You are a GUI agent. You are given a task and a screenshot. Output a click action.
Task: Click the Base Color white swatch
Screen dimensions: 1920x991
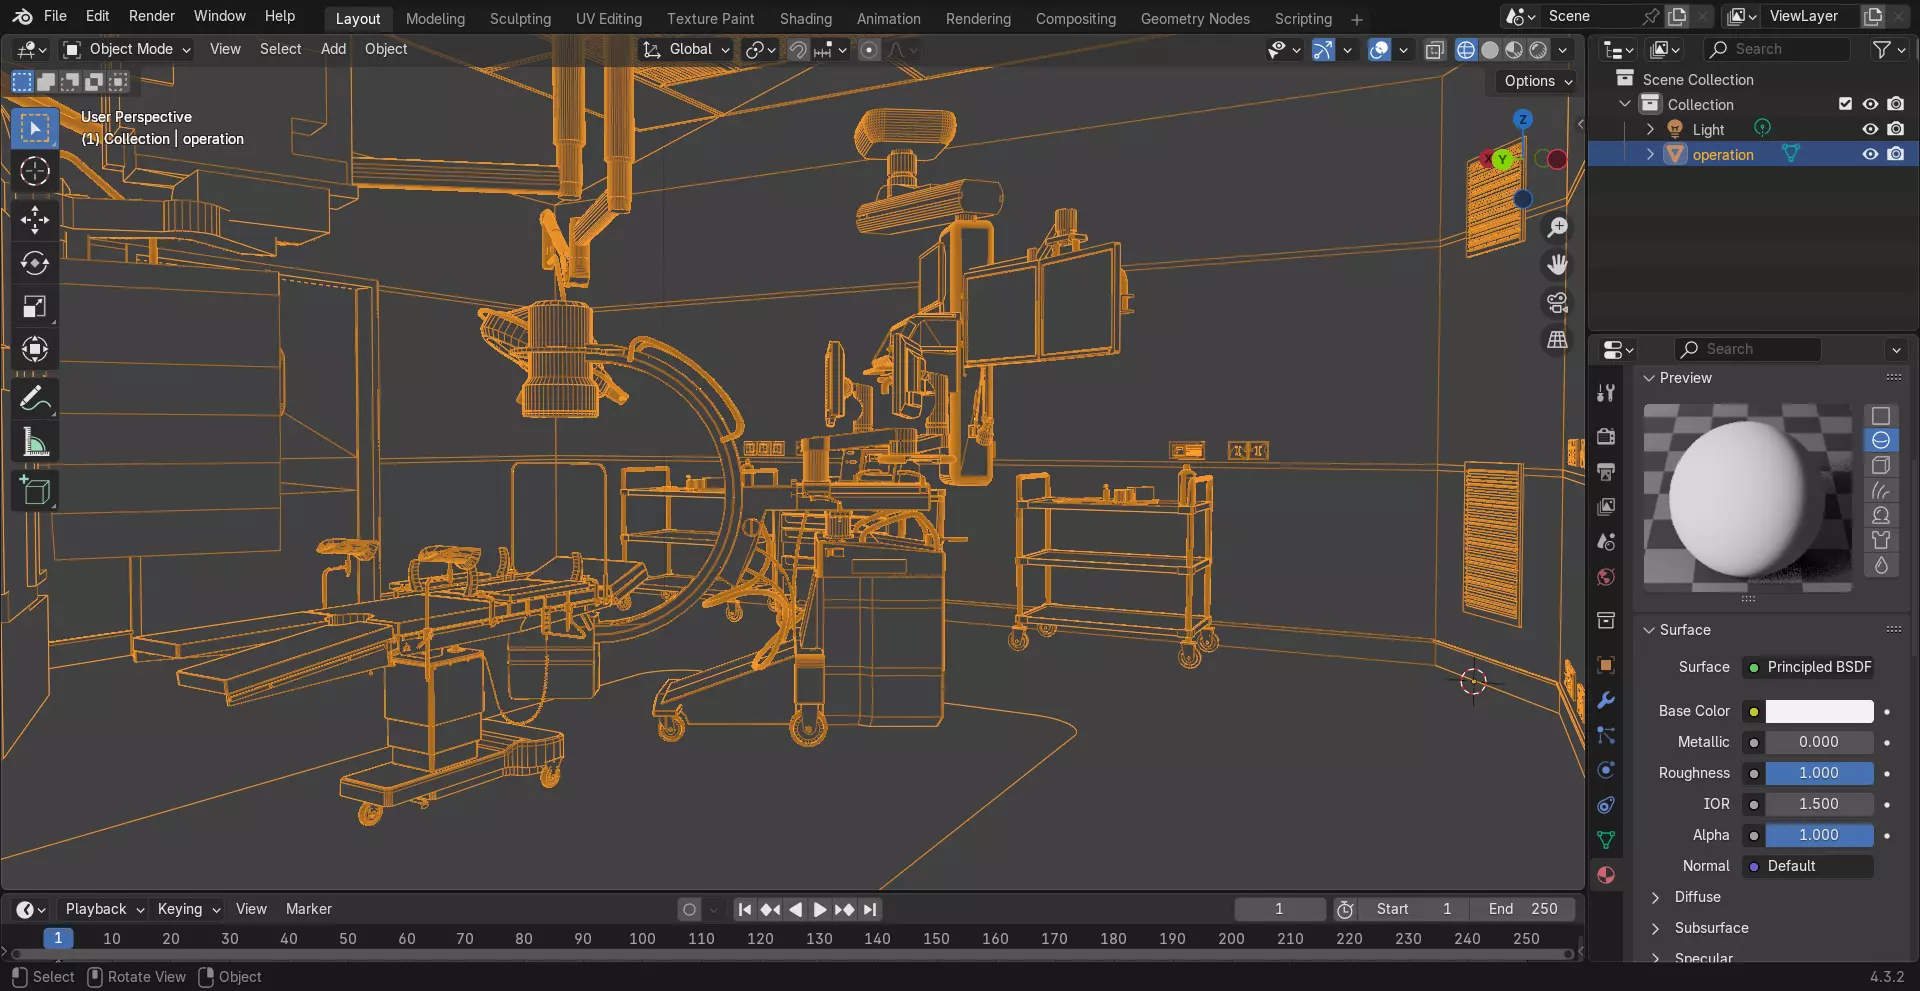(x=1819, y=711)
